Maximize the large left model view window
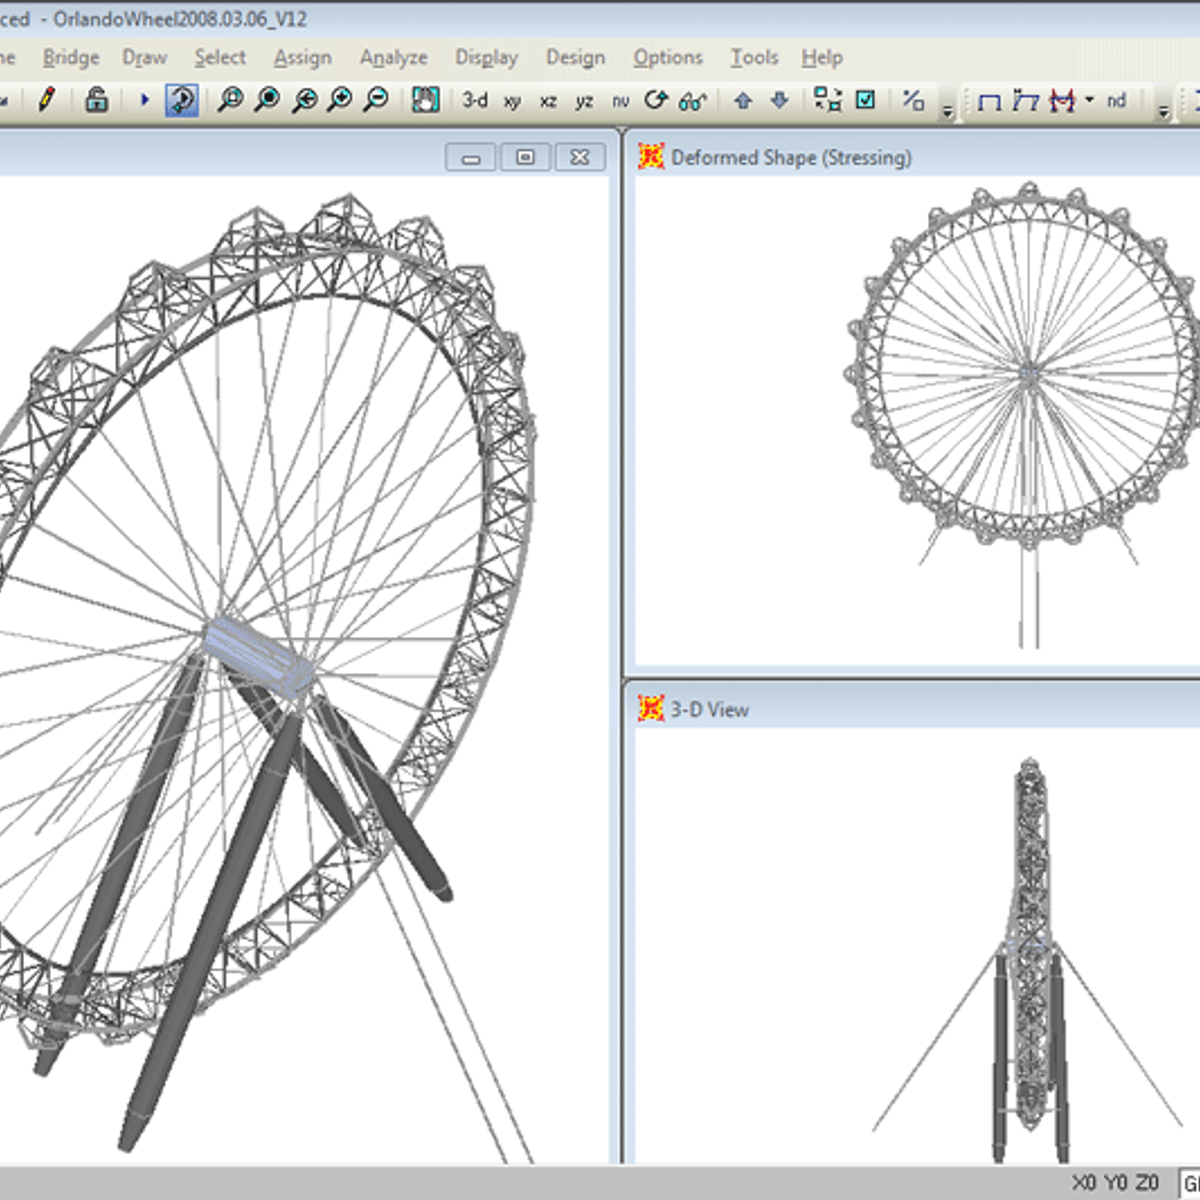This screenshot has height=1200, width=1200. (x=525, y=157)
